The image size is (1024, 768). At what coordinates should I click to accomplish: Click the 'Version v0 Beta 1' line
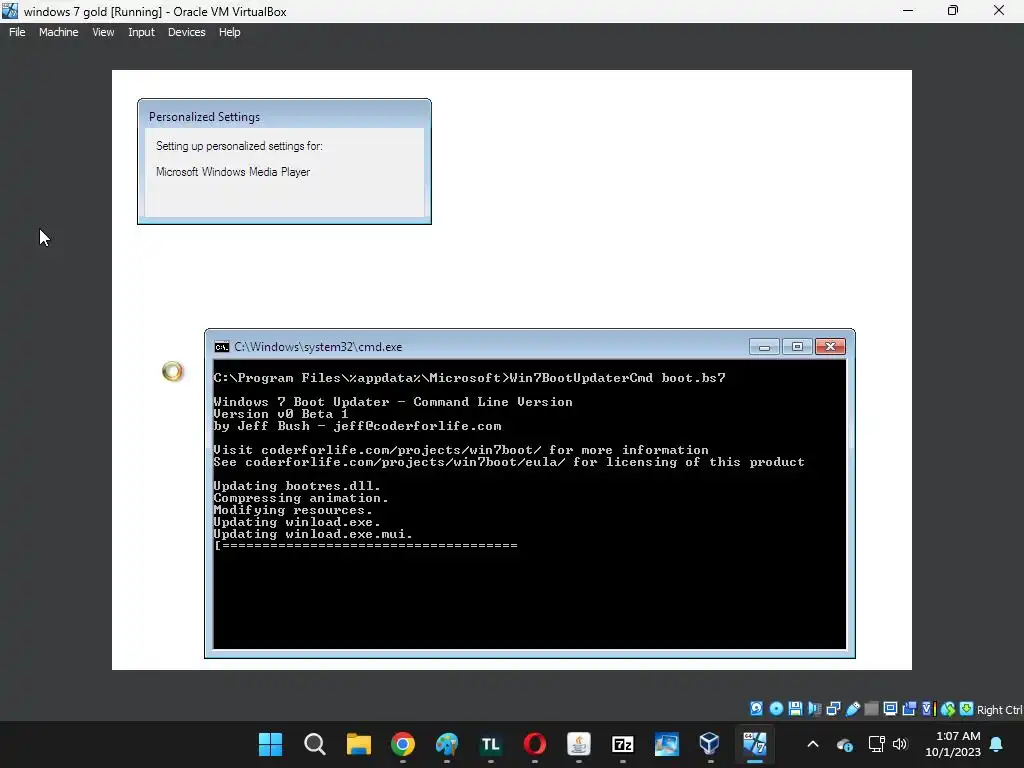tap(281, 413)
